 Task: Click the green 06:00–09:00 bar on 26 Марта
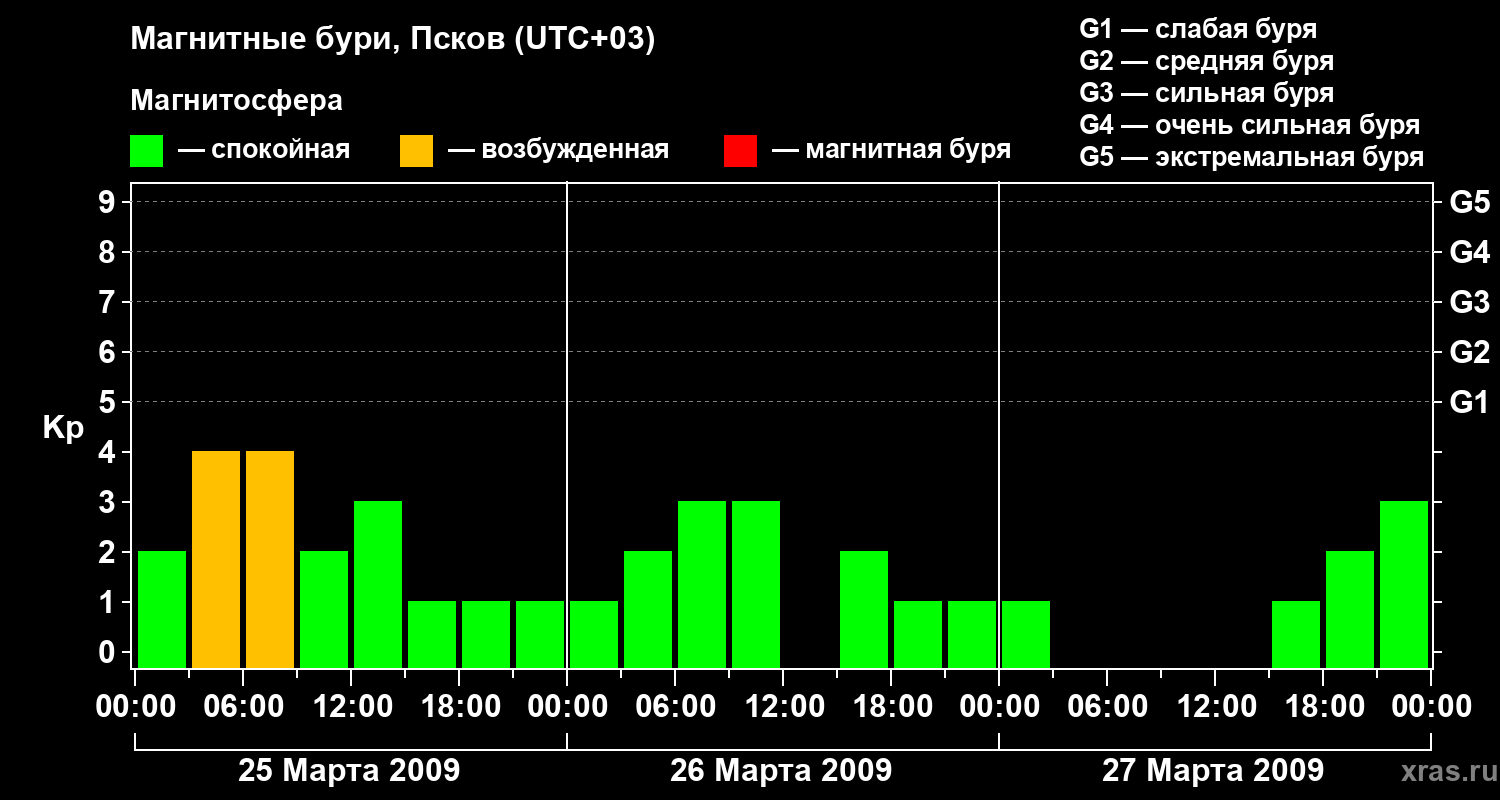[x=702, y=584]
